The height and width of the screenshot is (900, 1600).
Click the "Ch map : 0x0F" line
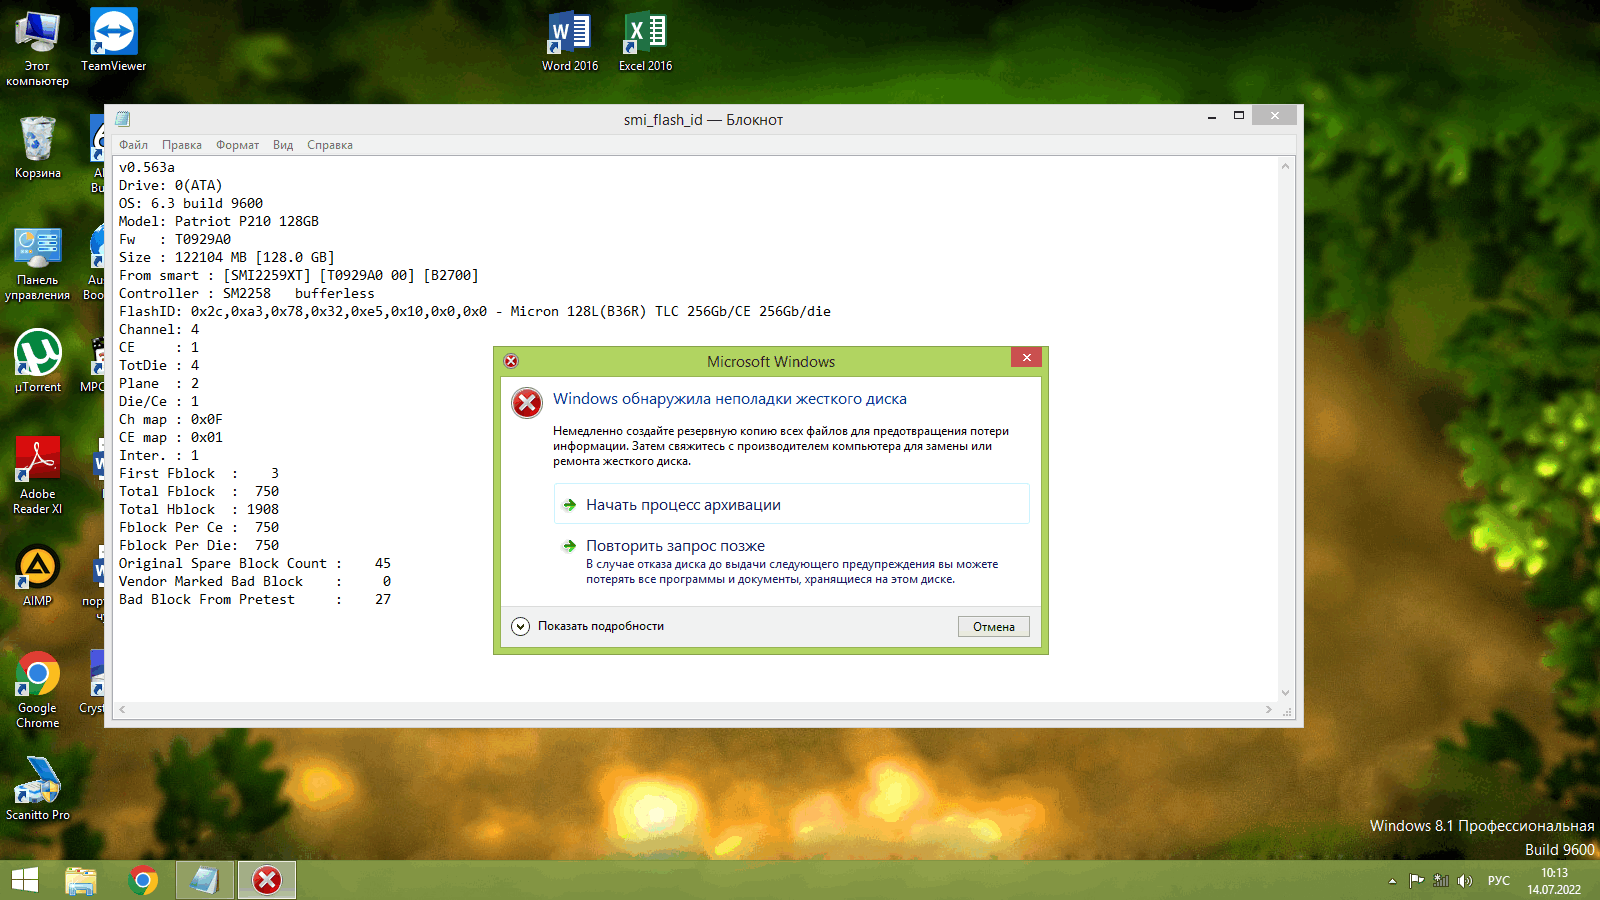pyautogui.click(x=171, y=419)
